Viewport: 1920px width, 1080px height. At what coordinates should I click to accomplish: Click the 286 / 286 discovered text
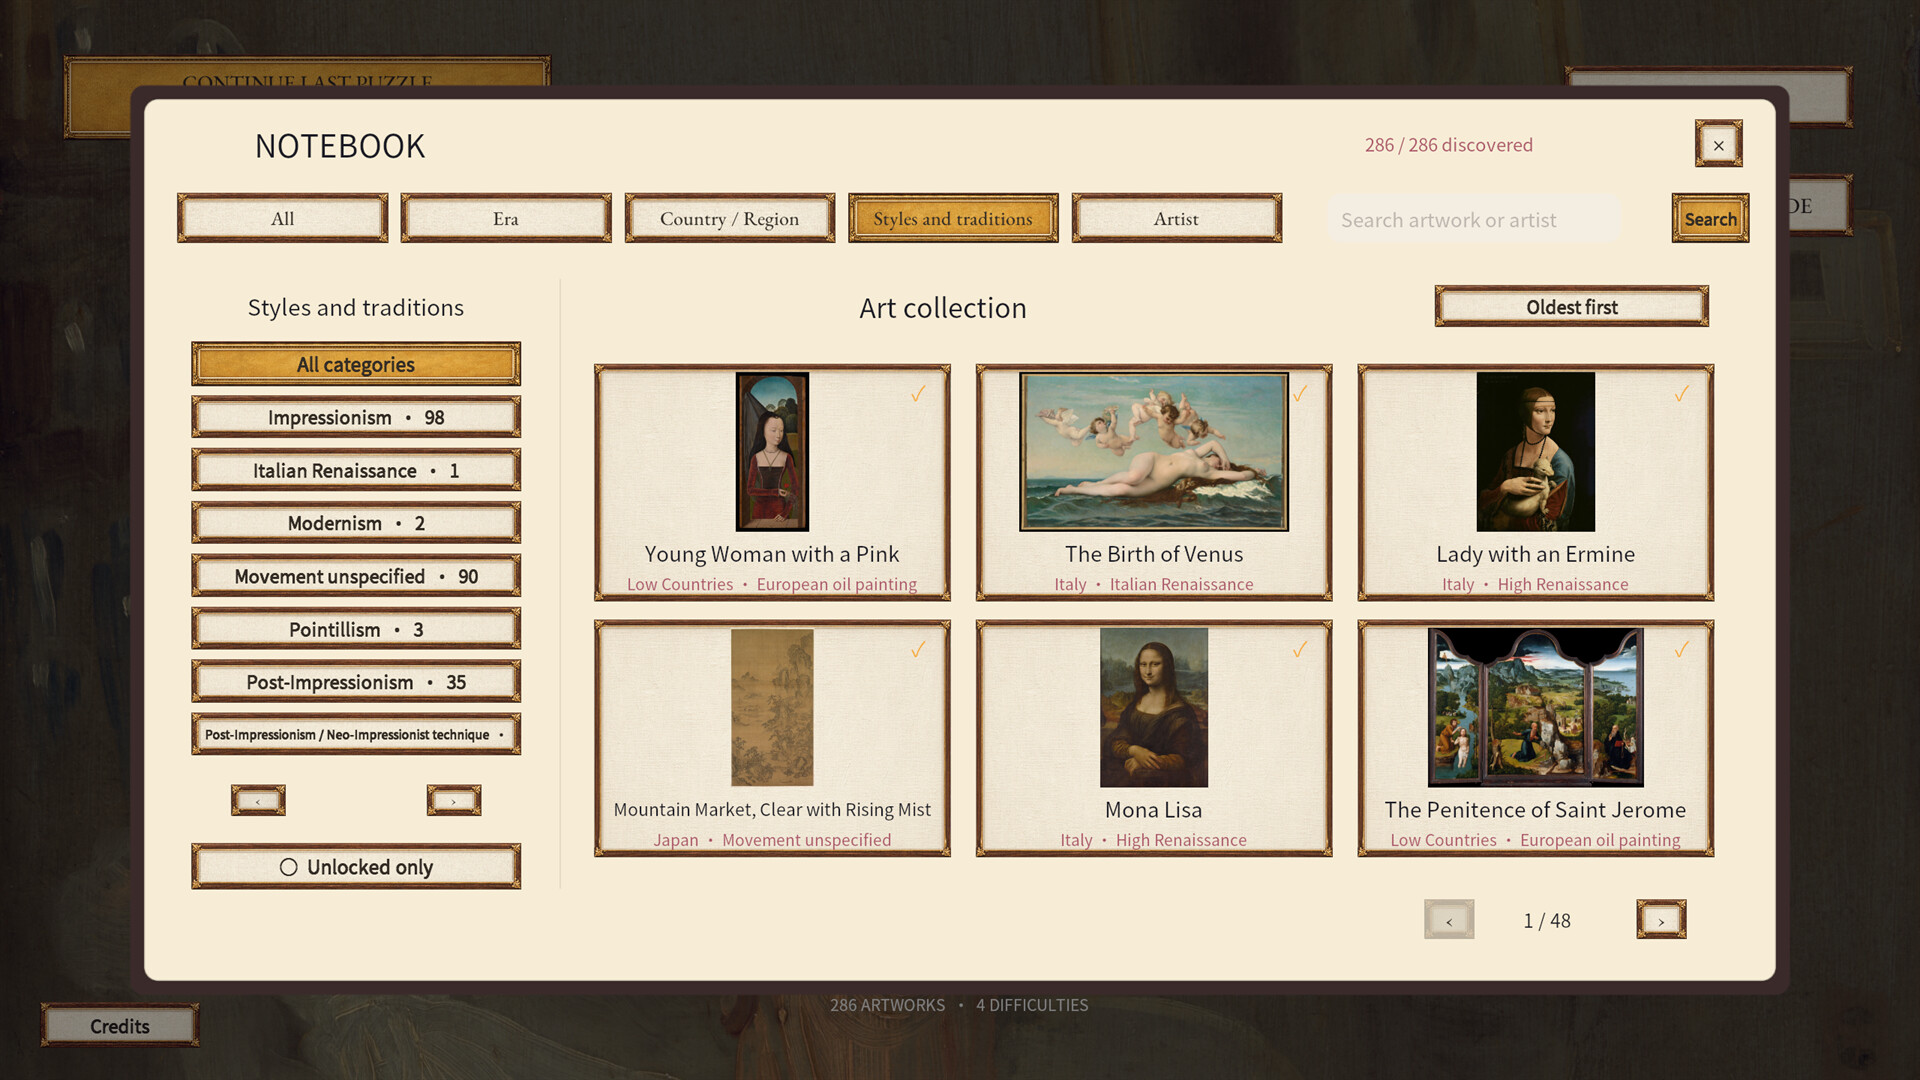click(1448, 145)
